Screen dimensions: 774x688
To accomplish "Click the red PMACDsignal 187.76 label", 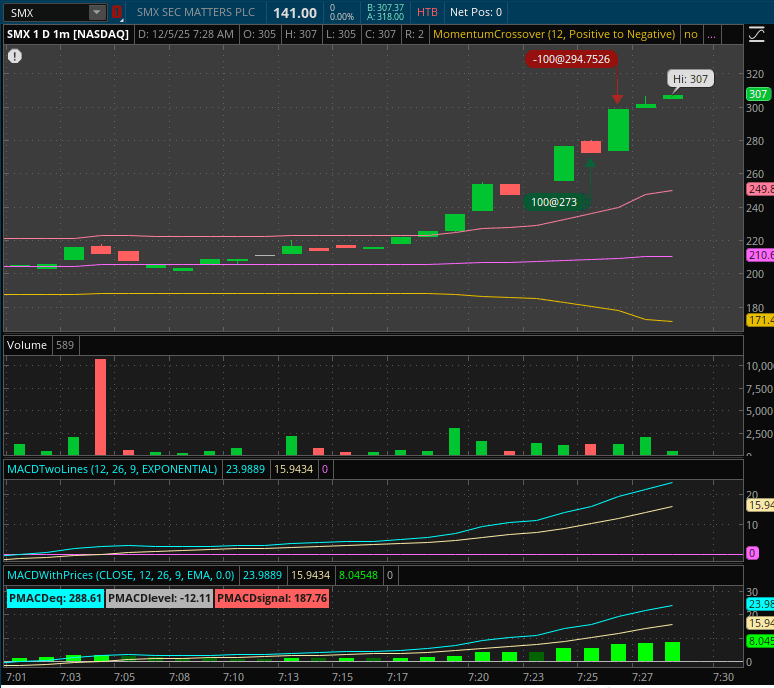I will click(273, 598).
